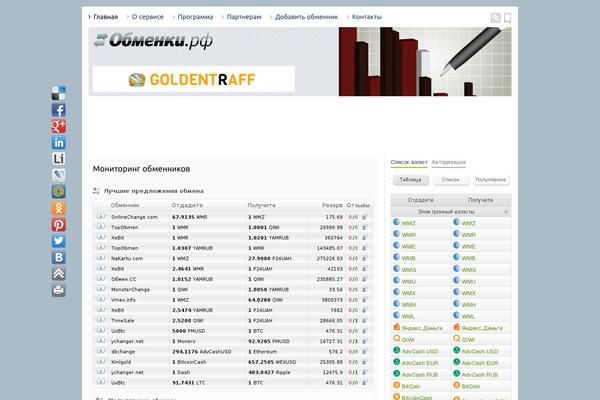
Task: Click the double-chevron scroll-to-top icon
Action: 59,274
